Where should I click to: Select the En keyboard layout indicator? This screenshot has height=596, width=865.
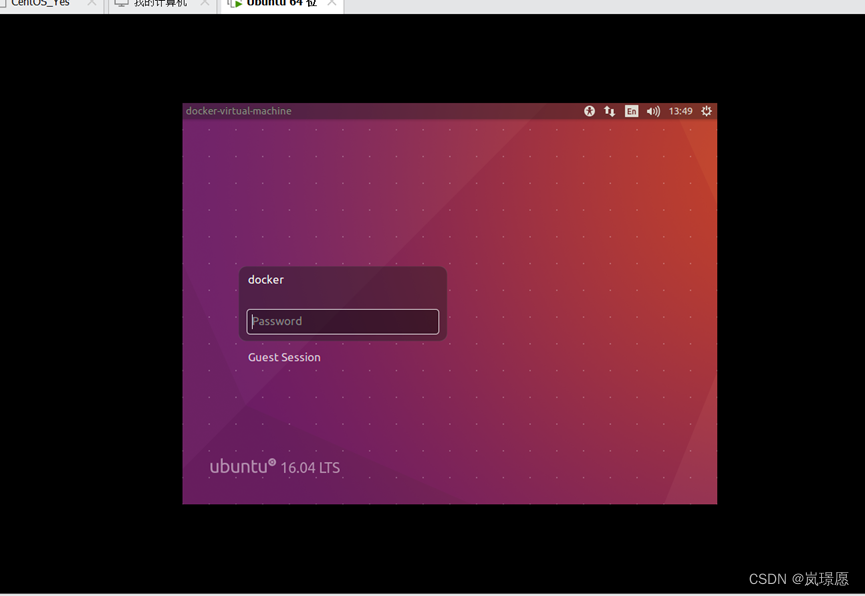(631, 111)
